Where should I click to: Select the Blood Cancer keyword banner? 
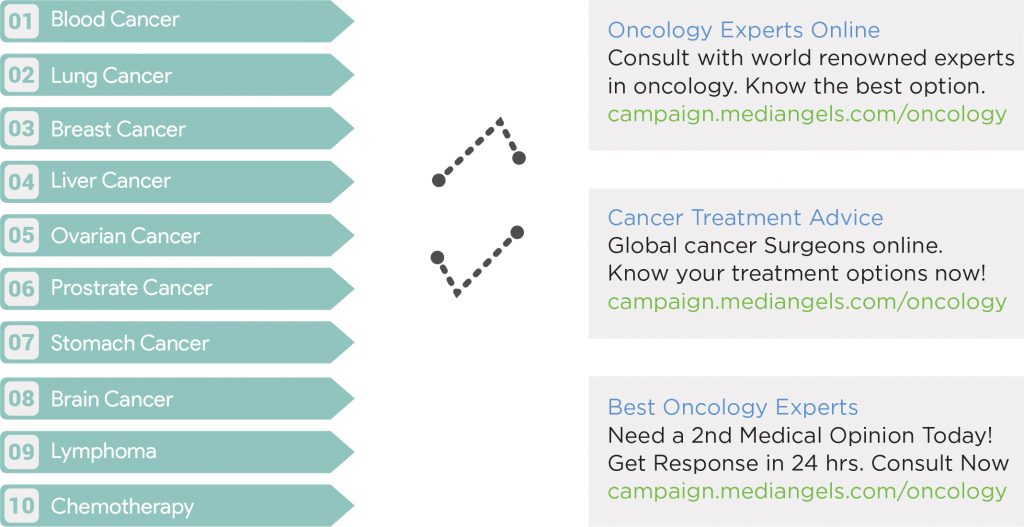pos(176,21)
